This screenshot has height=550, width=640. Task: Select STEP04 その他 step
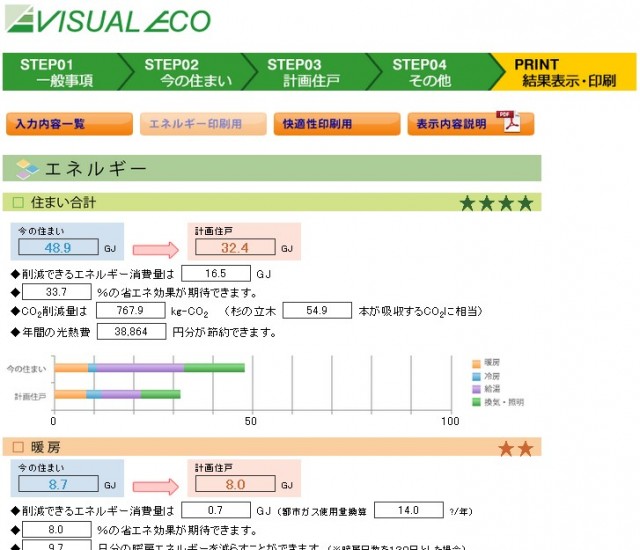tap(430, 72)
